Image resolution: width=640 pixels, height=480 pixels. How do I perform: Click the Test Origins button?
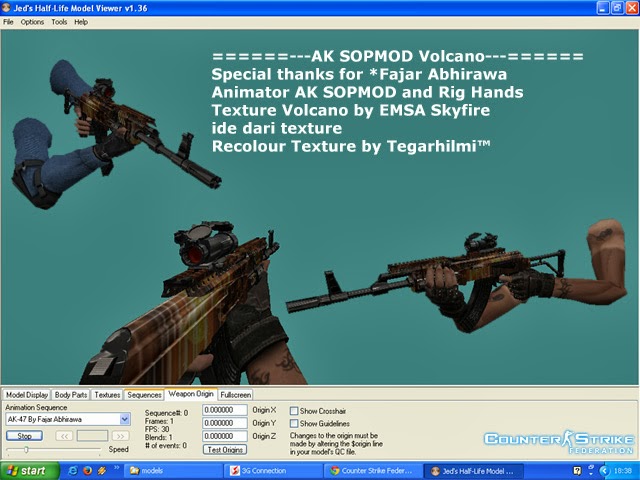pos(225,449)
